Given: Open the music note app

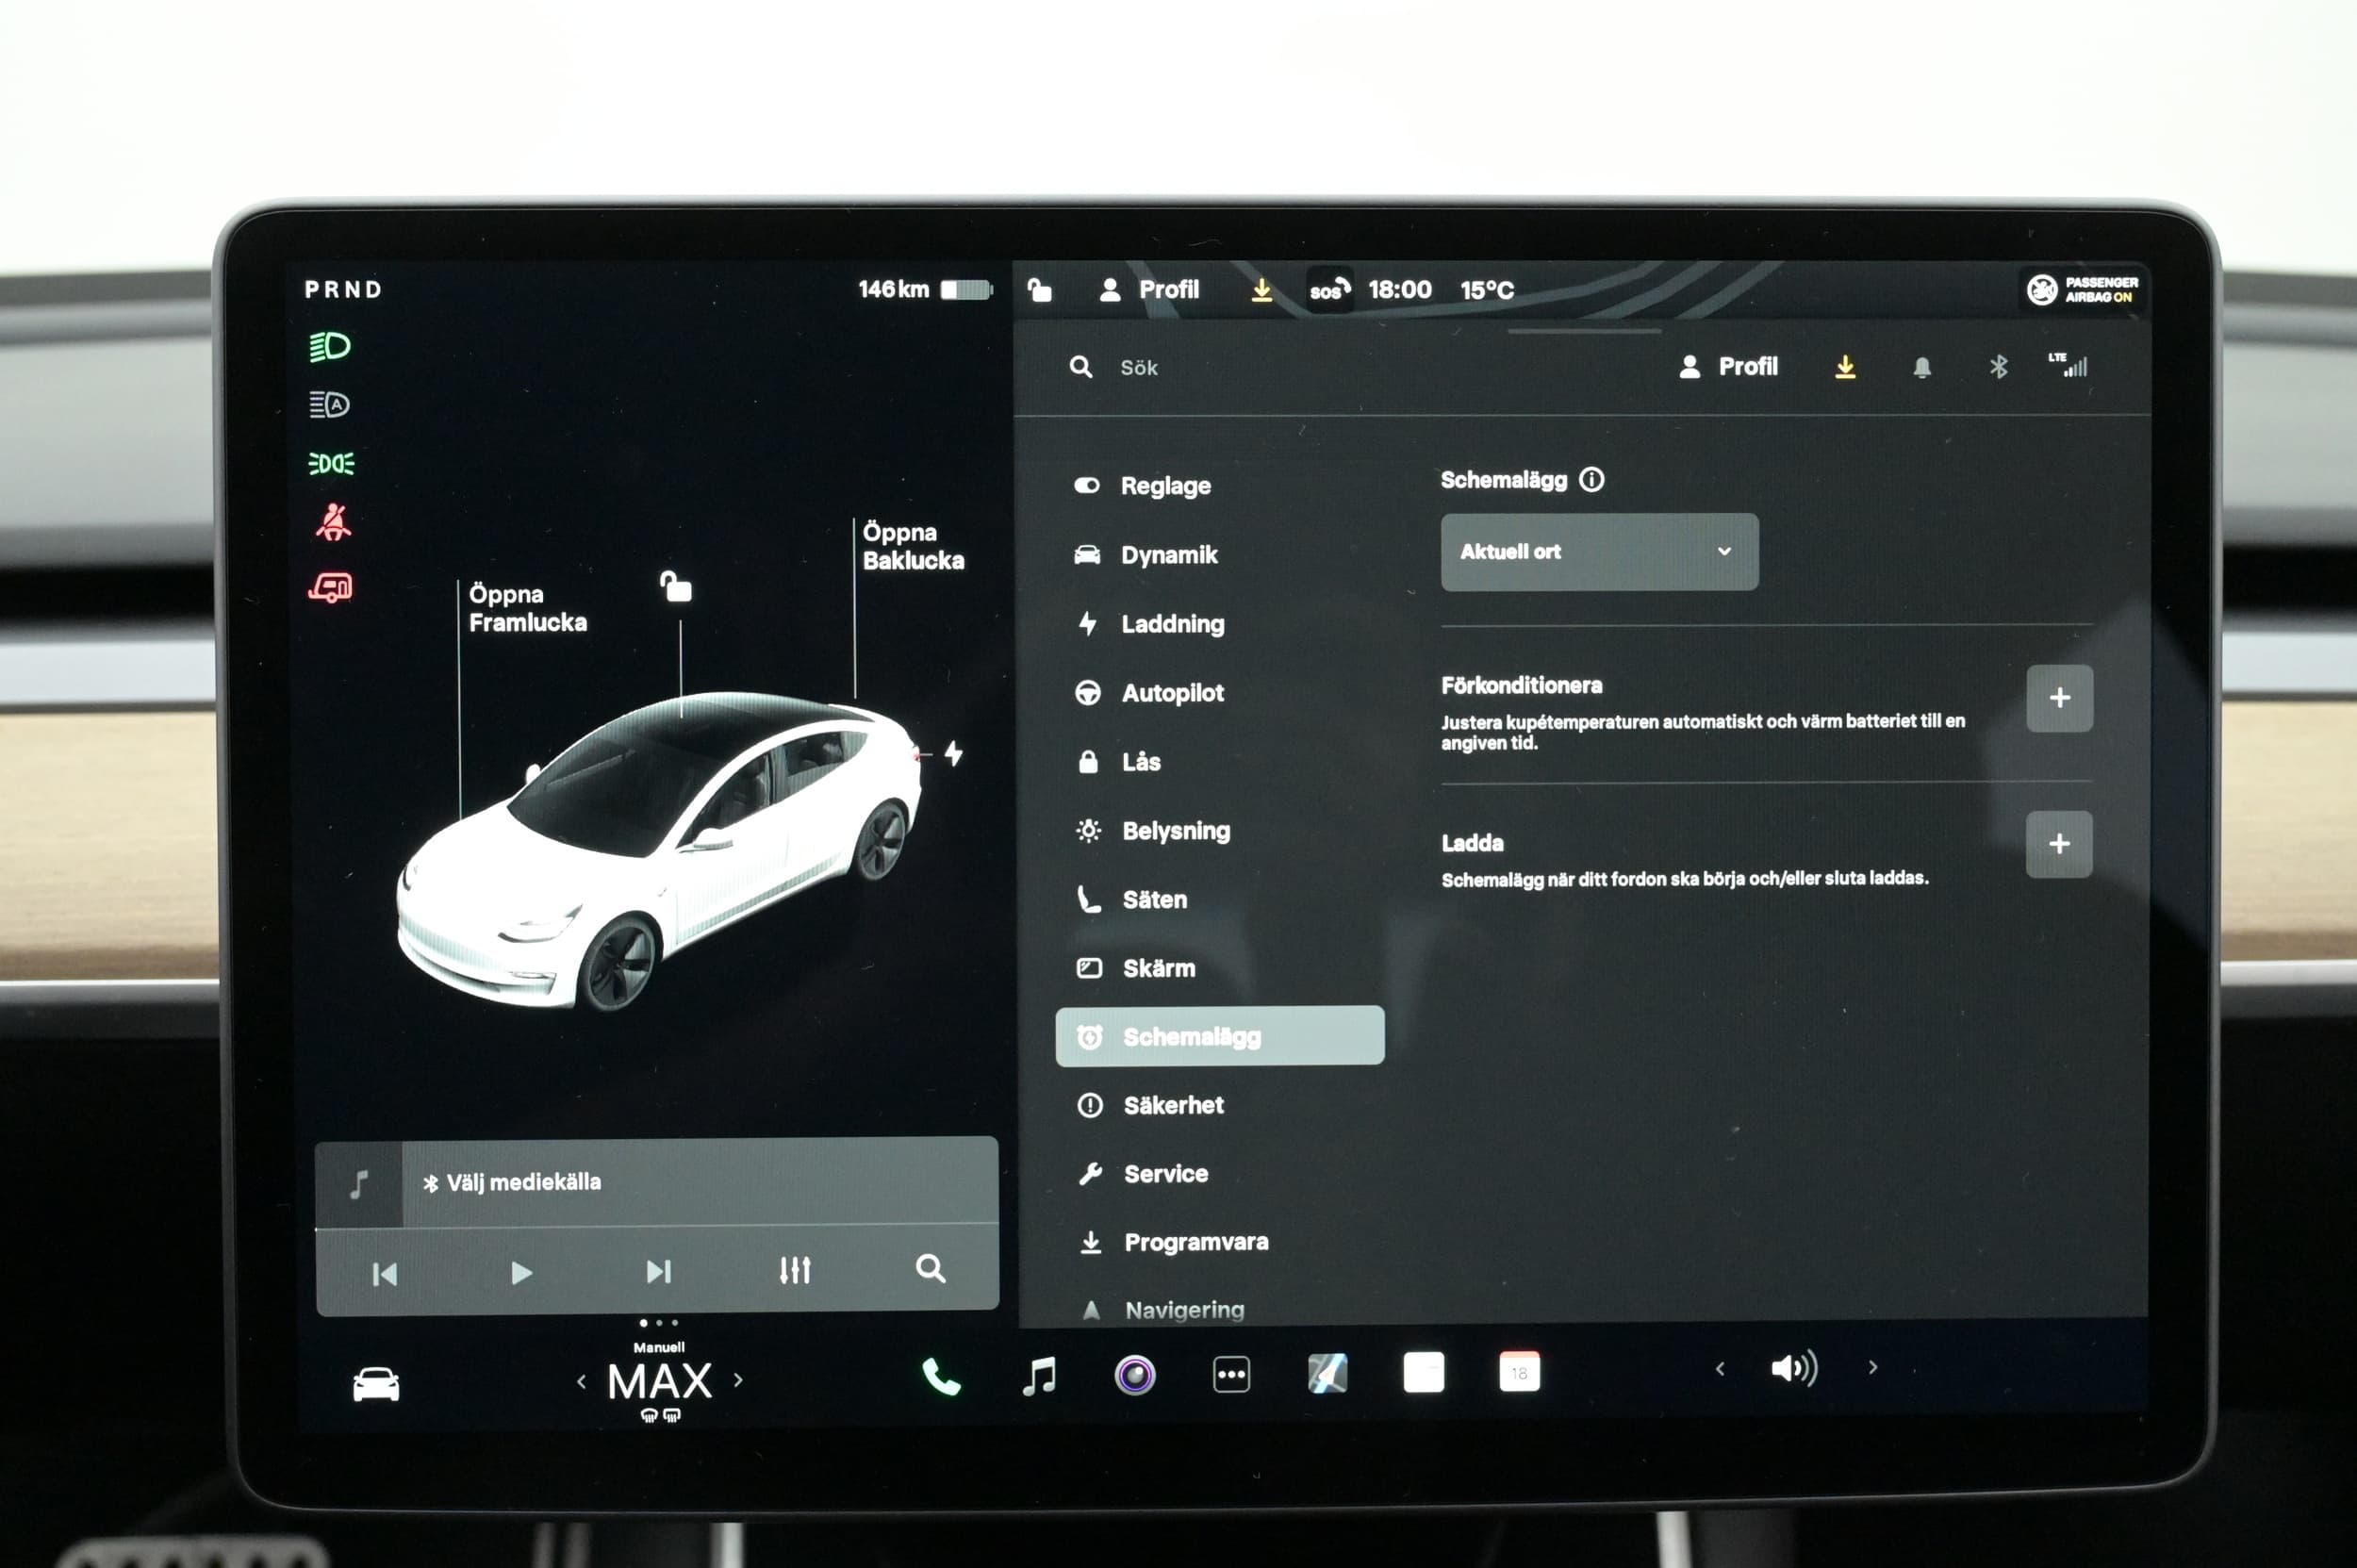Looking at the screenshot, I should pyautogui.click(x=1039, y=1376).
